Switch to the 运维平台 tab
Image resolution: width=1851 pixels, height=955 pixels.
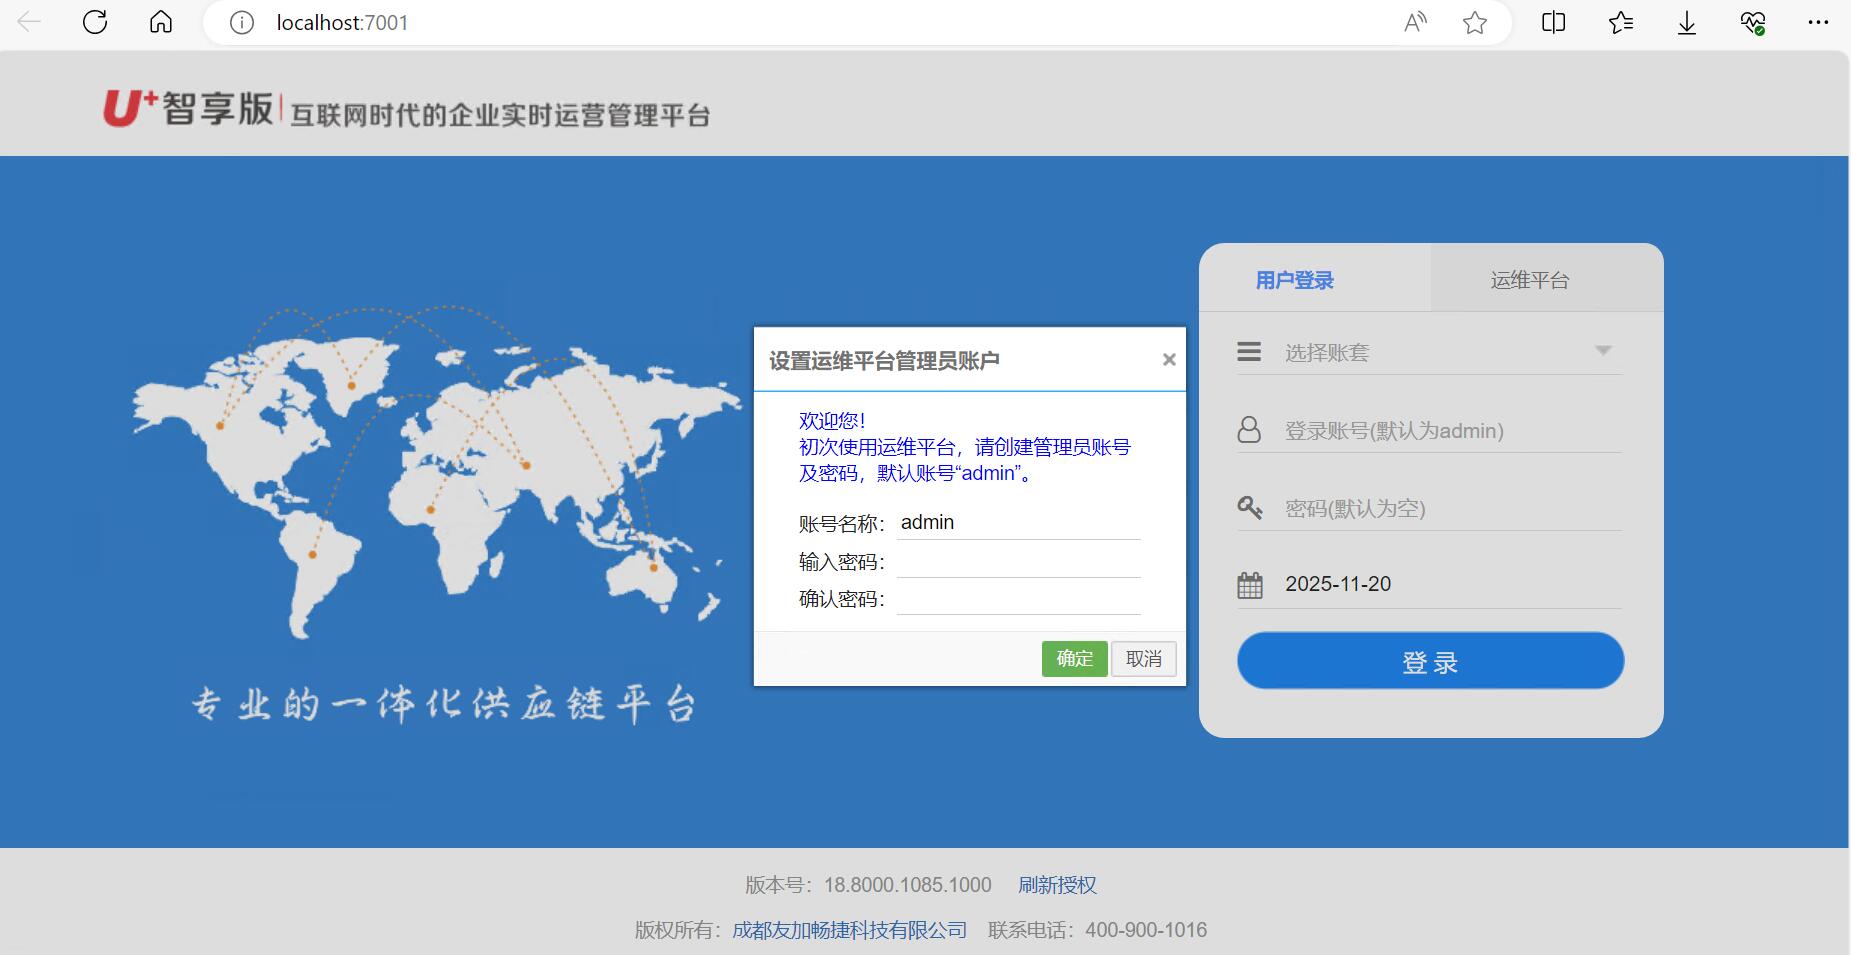[x=1529, y=280]
